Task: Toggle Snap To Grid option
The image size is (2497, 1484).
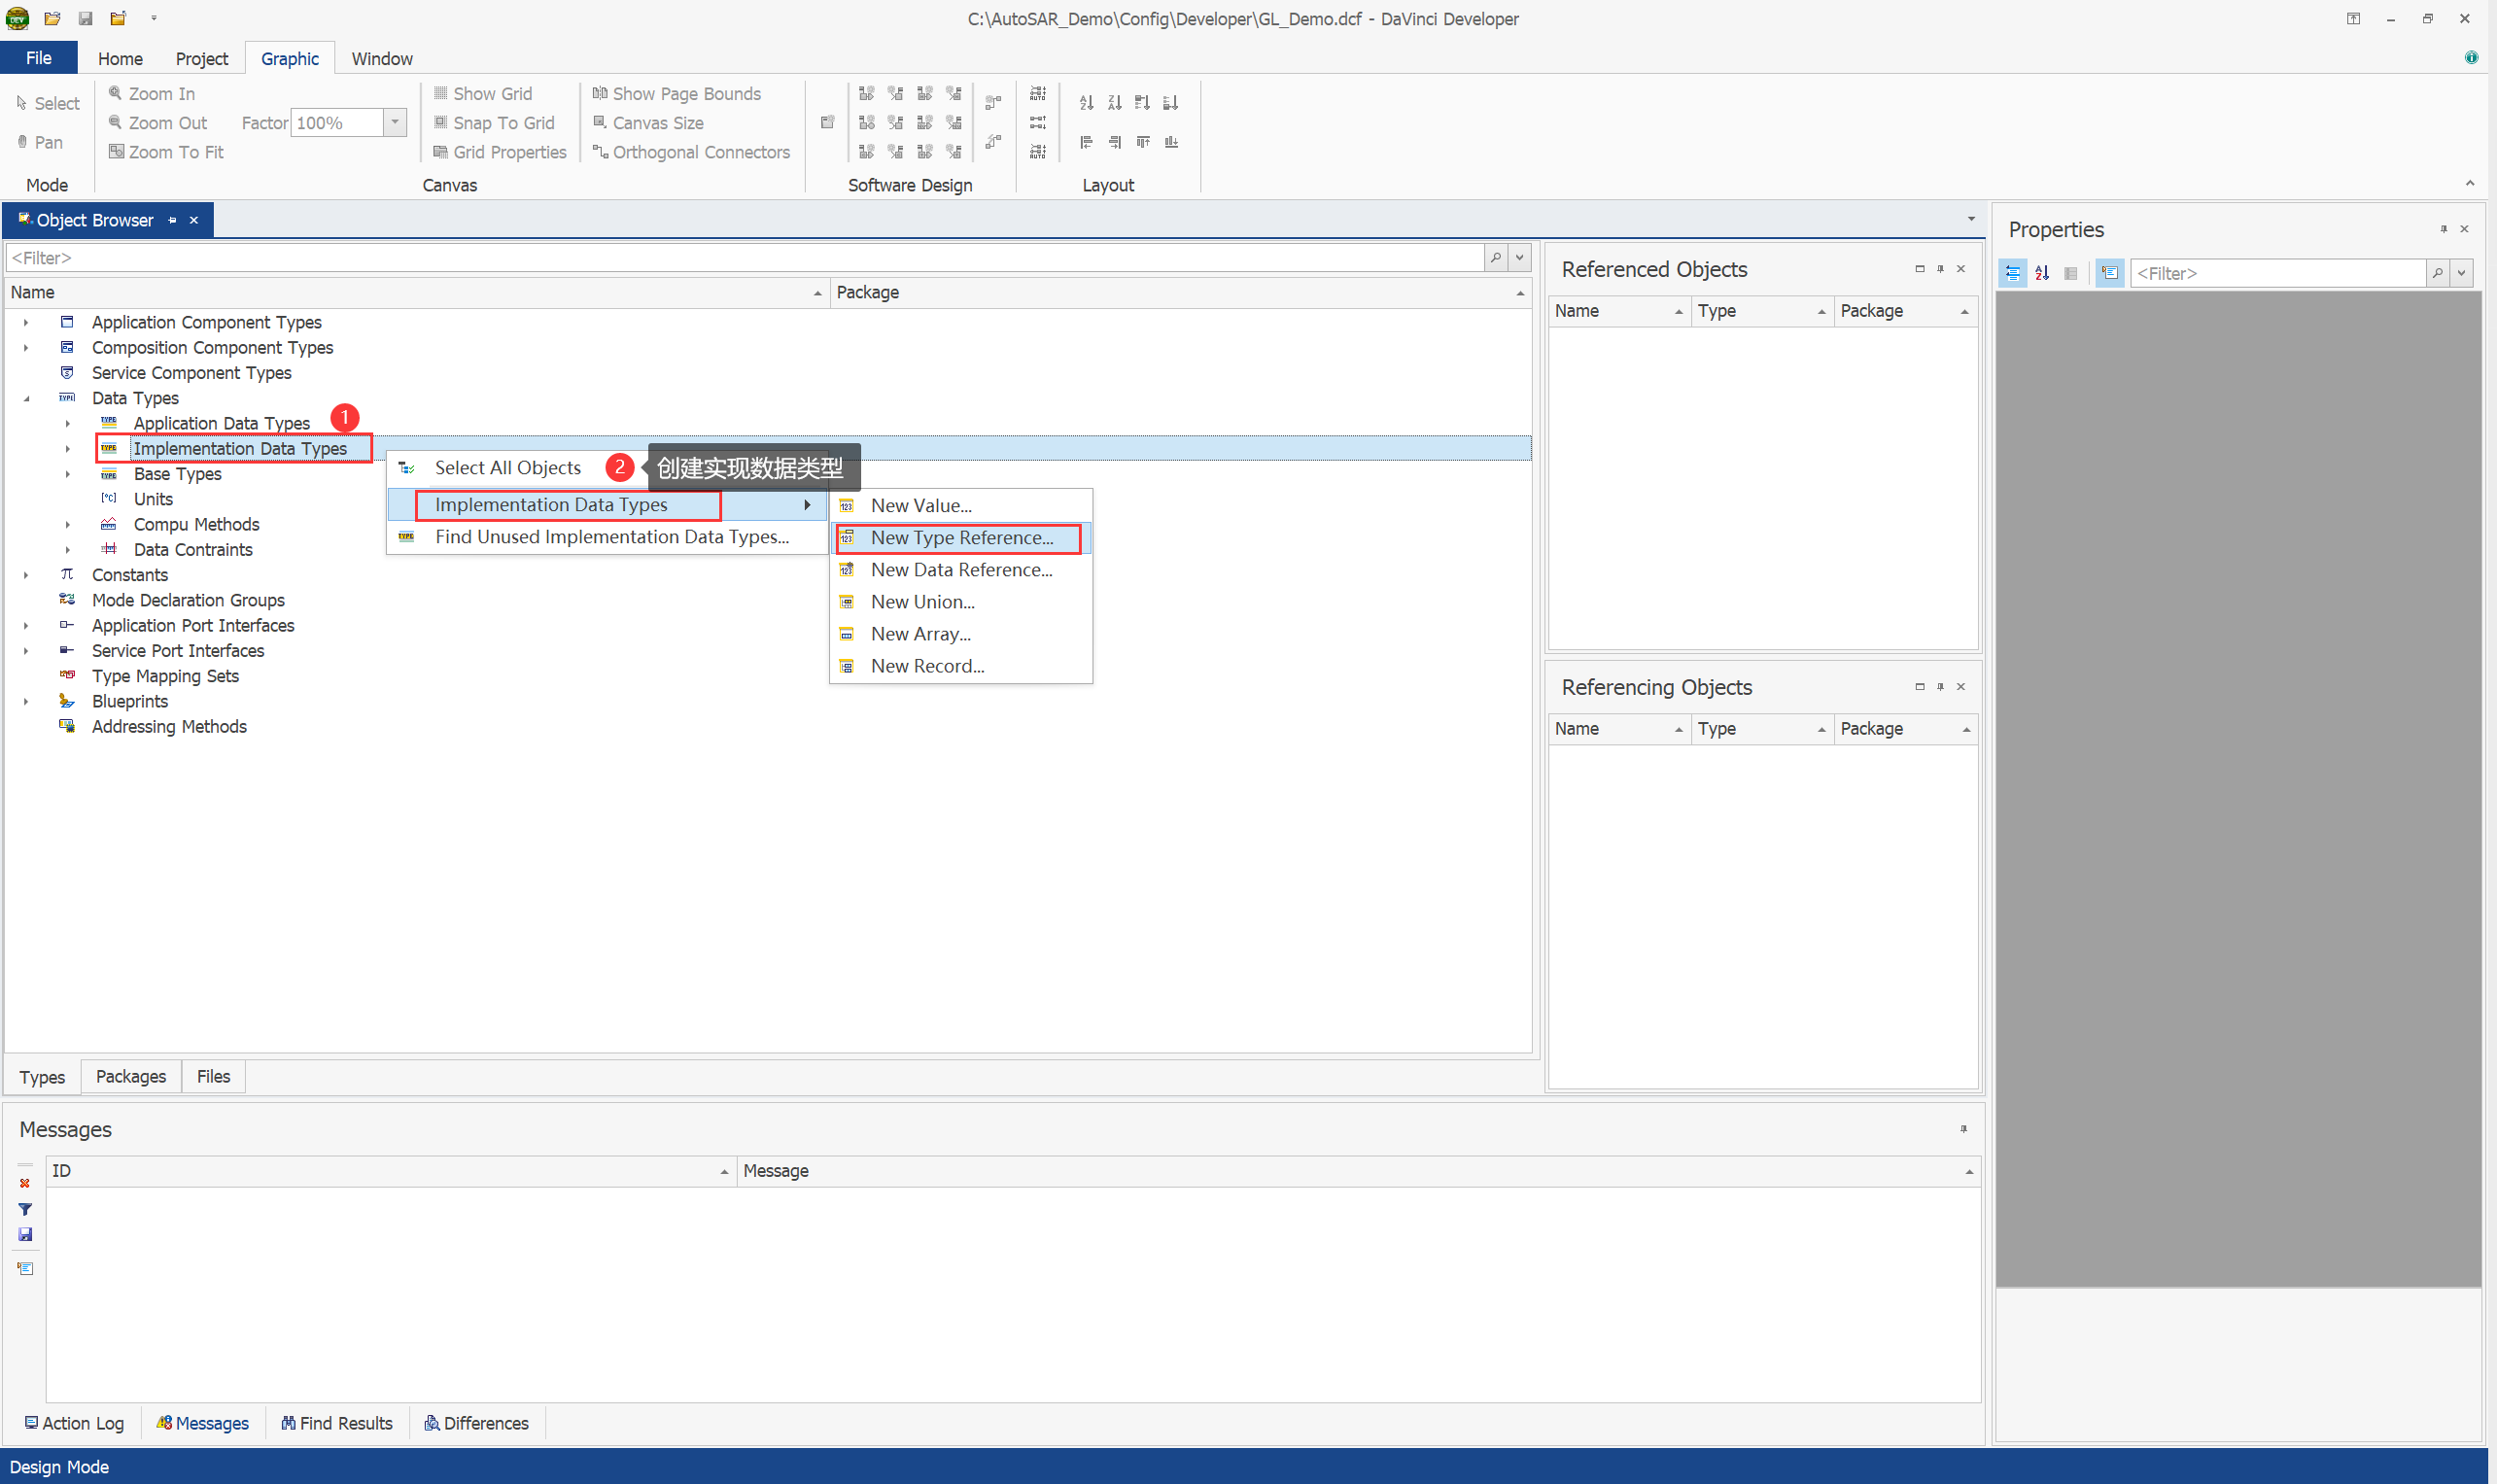Action: click(494, 122)
